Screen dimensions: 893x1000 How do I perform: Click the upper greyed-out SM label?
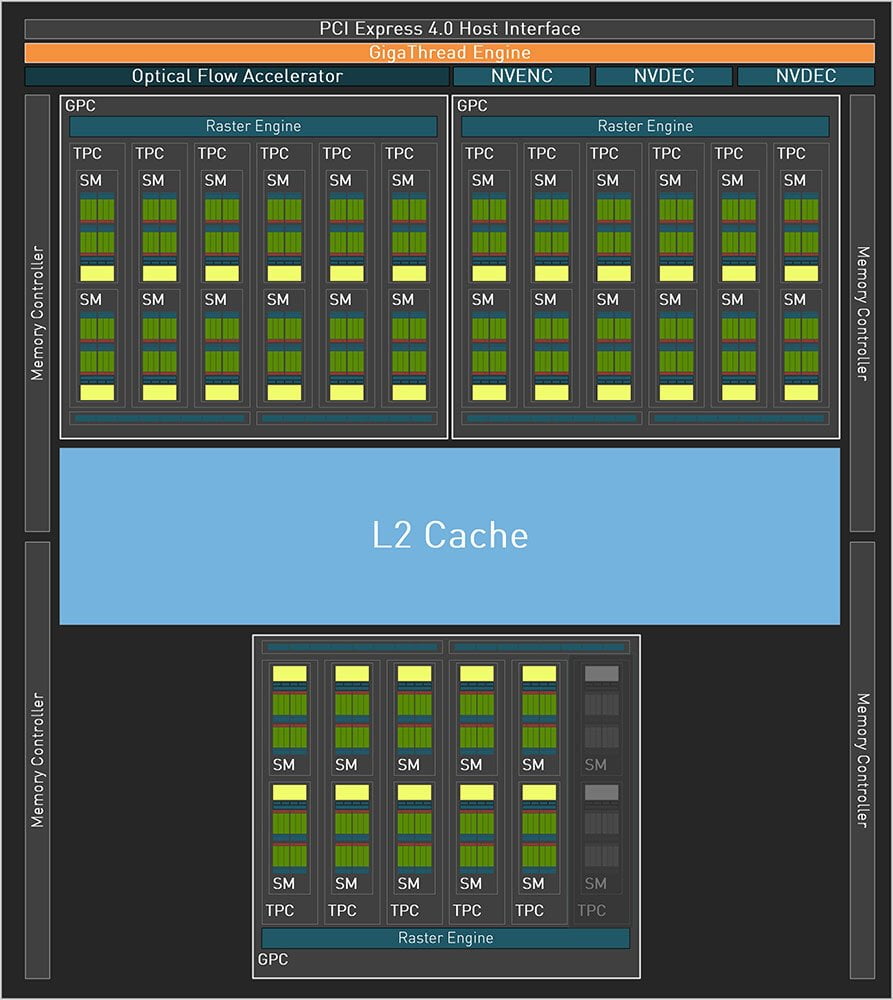(x=596, y=765)
